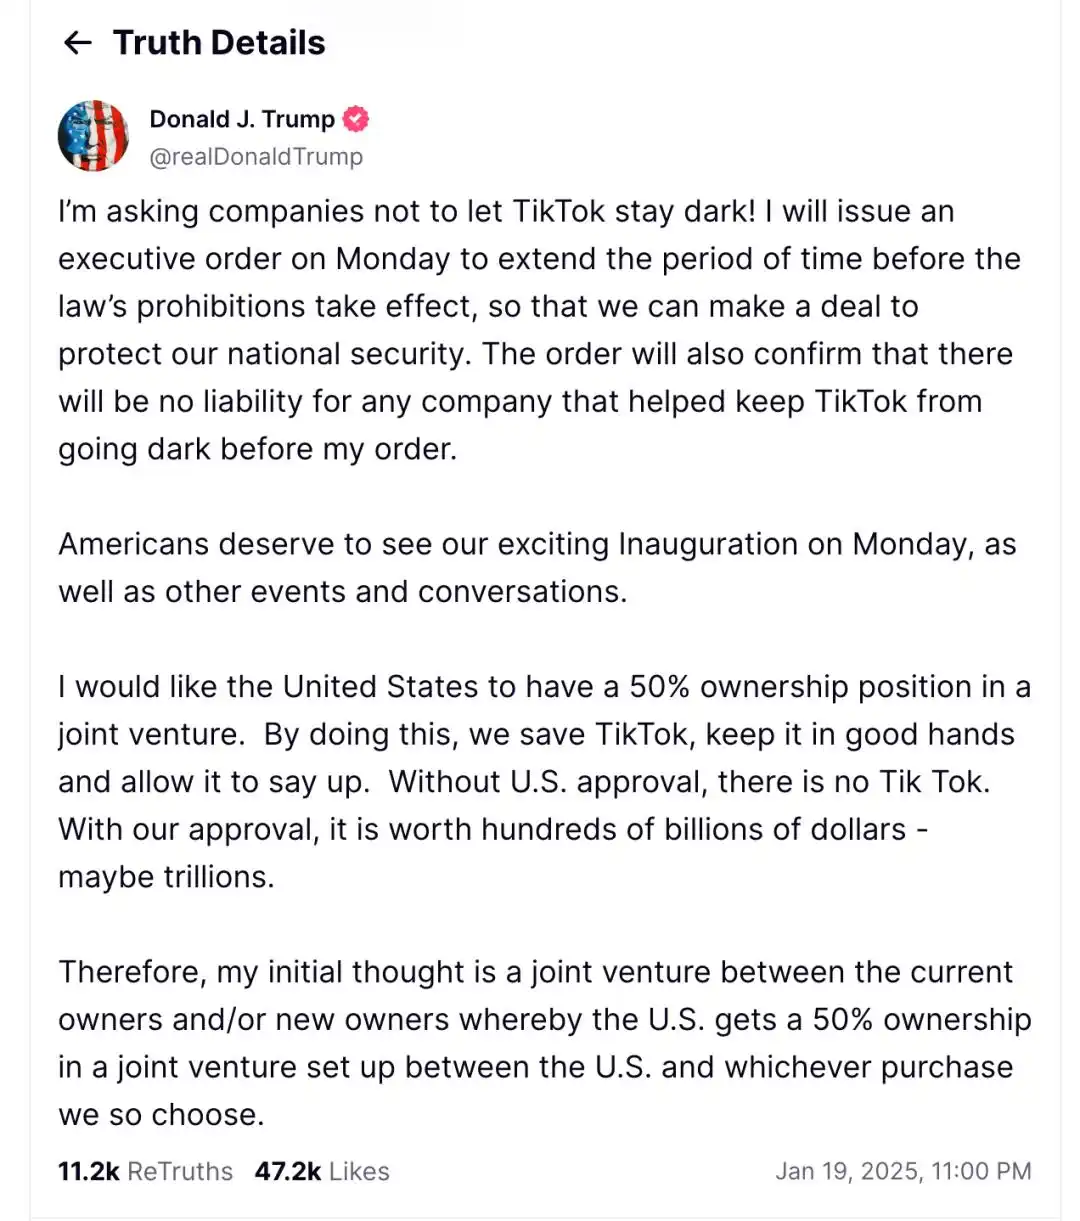Click the line "maybe trillions."
This screenshot has height=1221, width=1080.
pos(166,877)
